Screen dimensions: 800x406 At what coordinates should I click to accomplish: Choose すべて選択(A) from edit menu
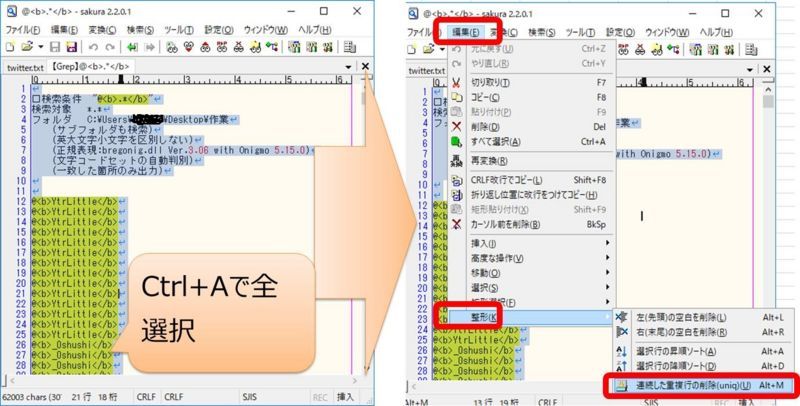point(532,141)
